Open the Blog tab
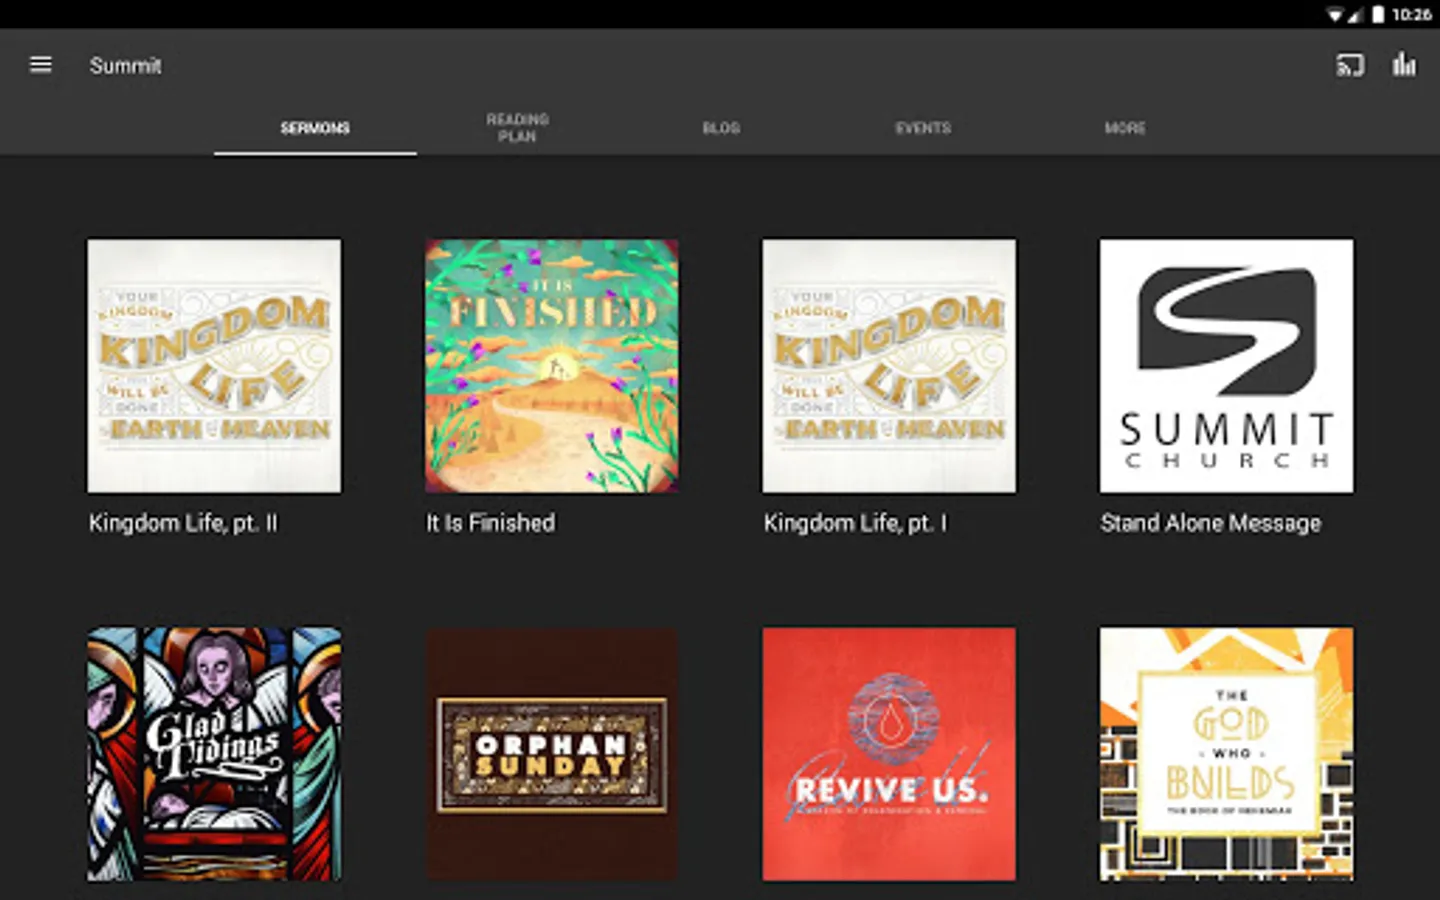1440x900 pixels. 721,128
